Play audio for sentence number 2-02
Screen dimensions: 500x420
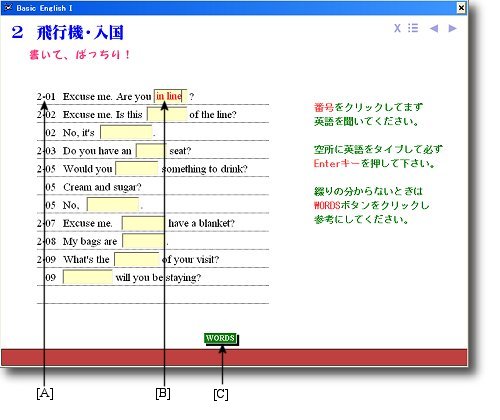click(46, 115)
